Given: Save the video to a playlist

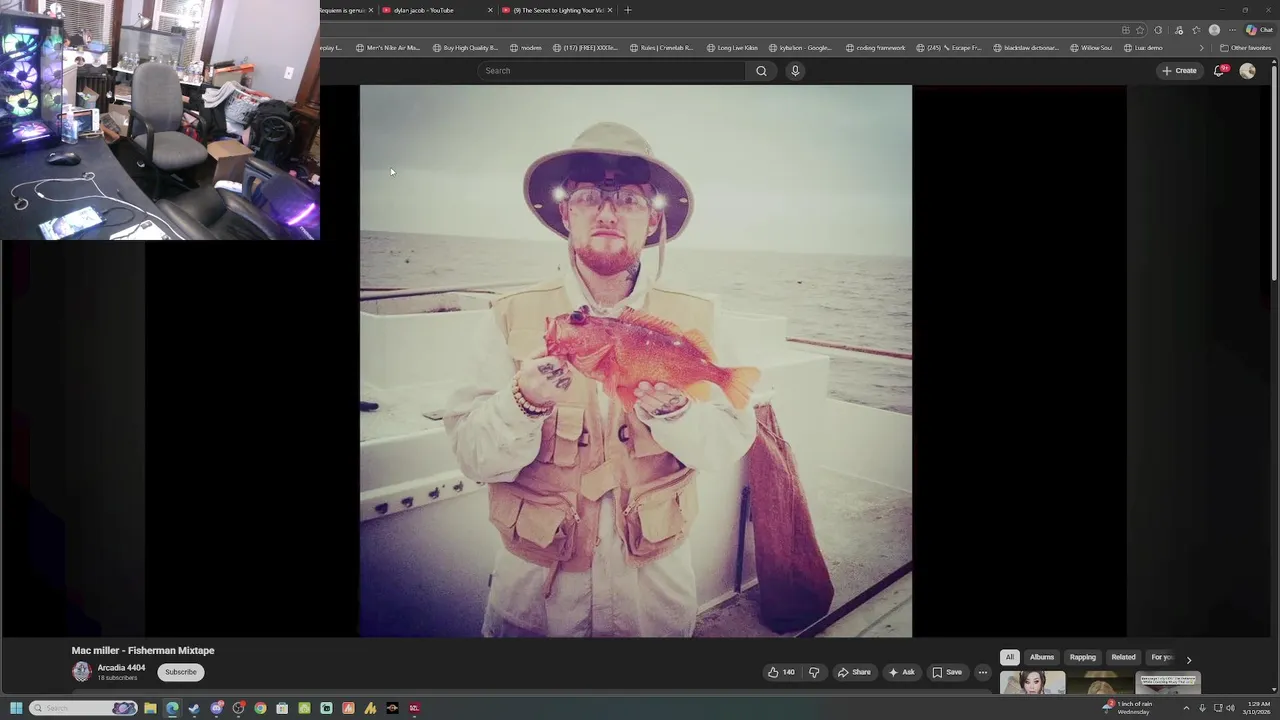Looking at the screenshot, I should pos(946,672).
